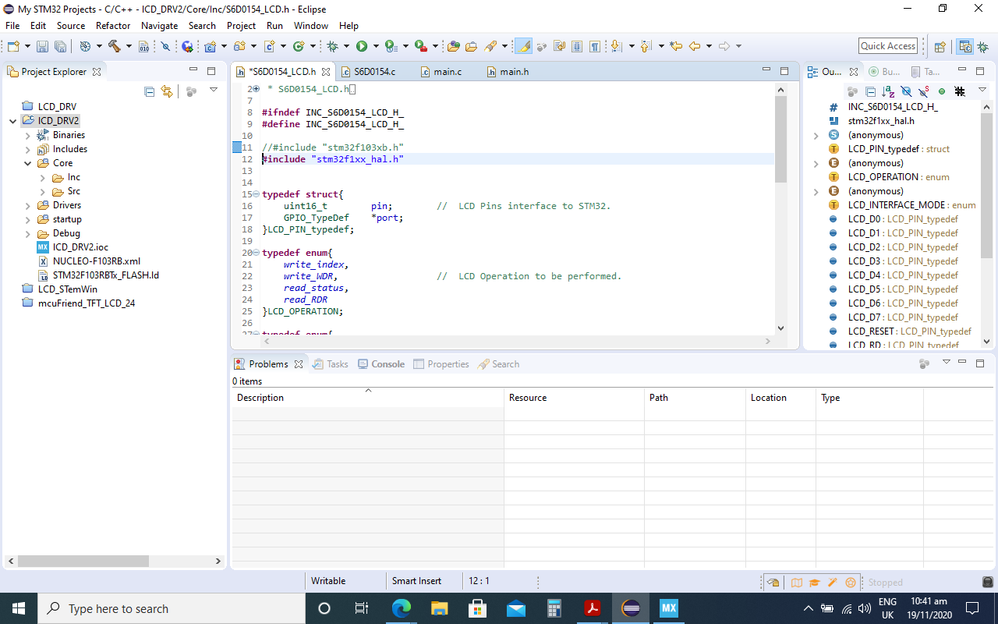Click the hammer Build icon
Screen dimensions: 998x624
click(x=115, y=46)
